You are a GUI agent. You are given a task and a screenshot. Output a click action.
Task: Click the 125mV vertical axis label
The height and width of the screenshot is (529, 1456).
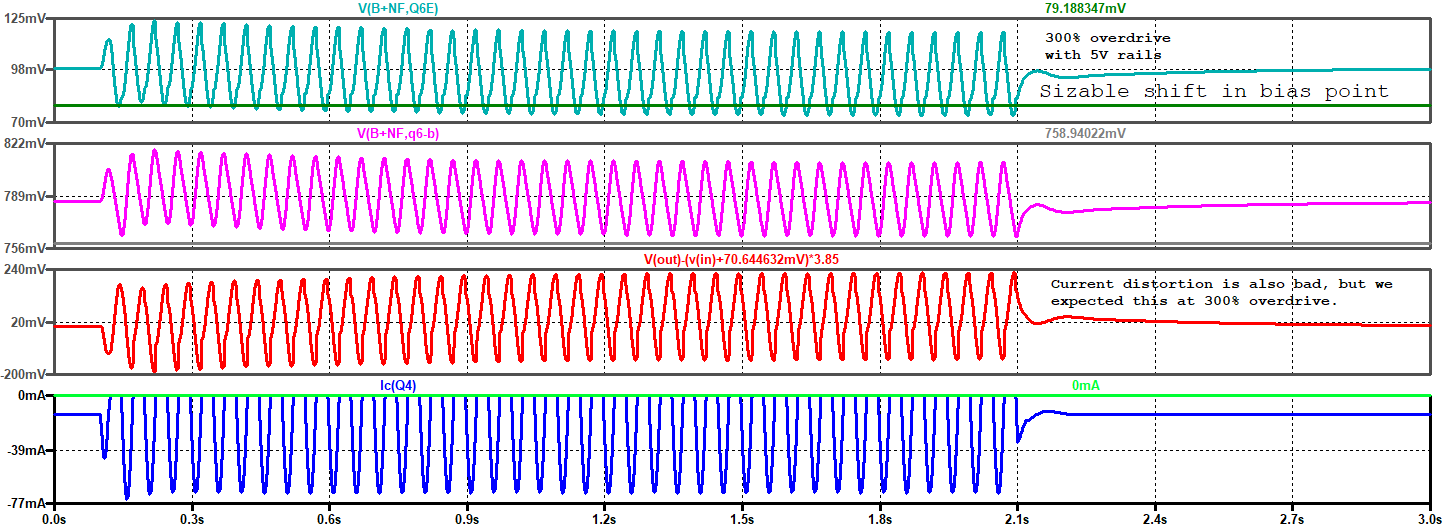[x=26, y=18]
